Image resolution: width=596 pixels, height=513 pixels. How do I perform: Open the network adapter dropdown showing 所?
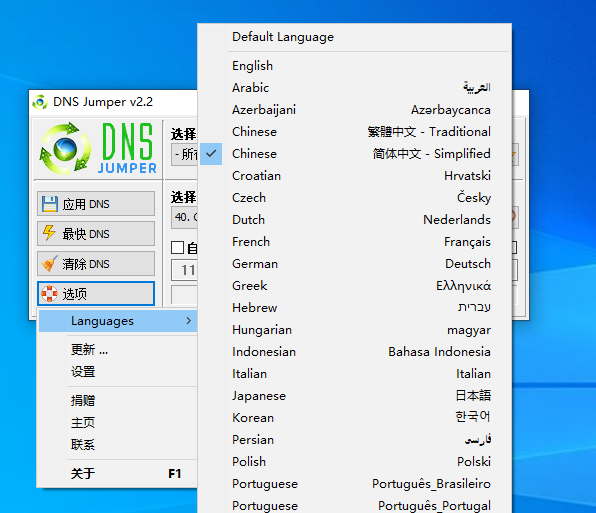184,154
